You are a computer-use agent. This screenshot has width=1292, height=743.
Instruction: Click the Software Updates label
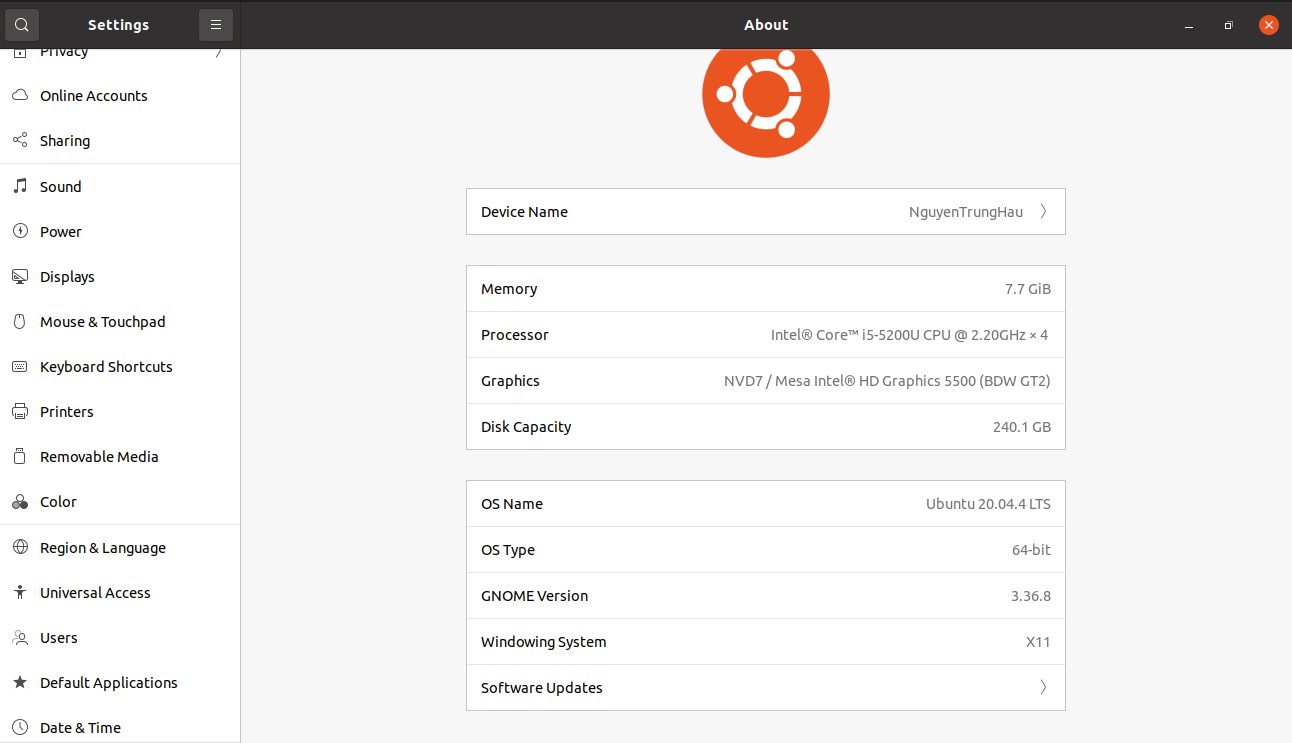tap(542, 688)
